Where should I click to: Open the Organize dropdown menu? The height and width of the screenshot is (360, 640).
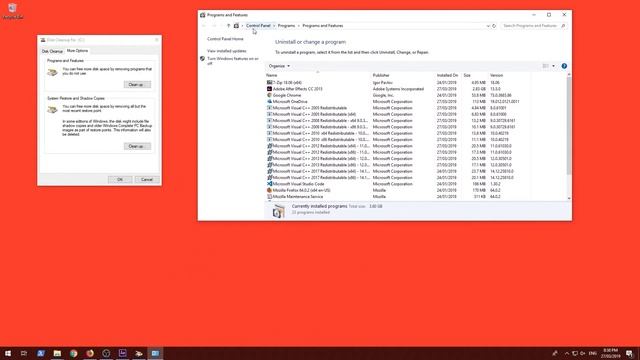[x=279, y=66]
